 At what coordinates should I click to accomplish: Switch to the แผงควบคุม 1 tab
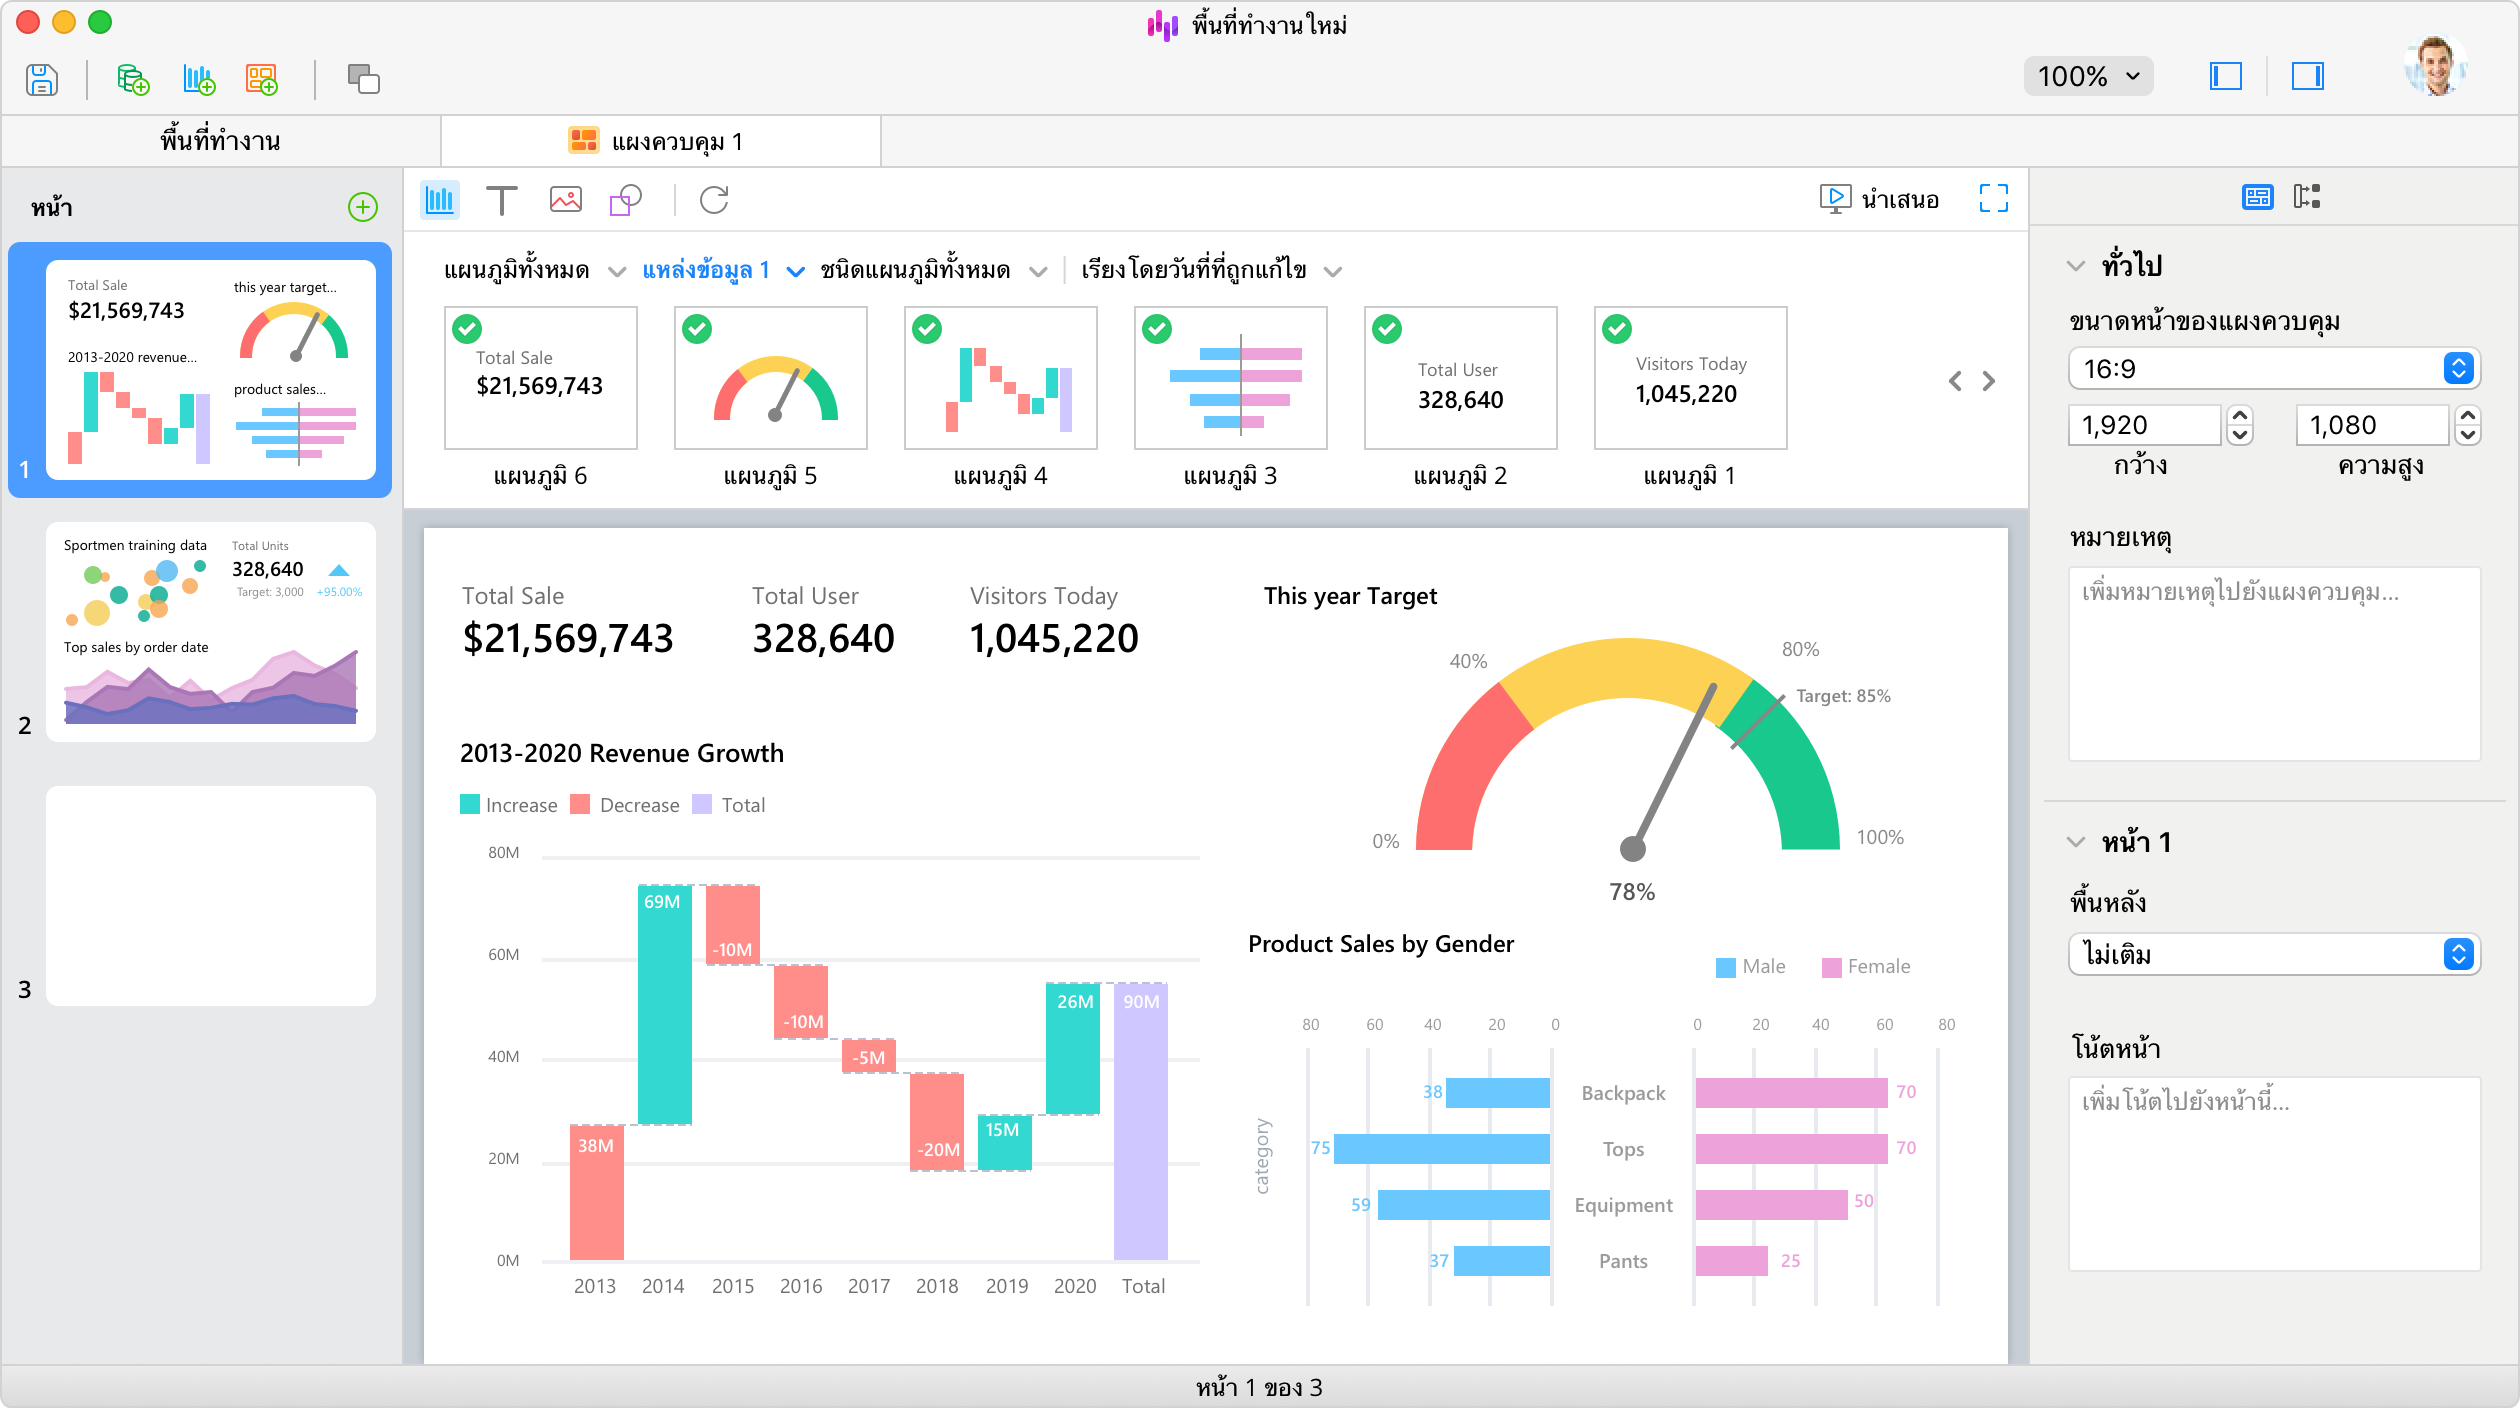tap(660, 141)
